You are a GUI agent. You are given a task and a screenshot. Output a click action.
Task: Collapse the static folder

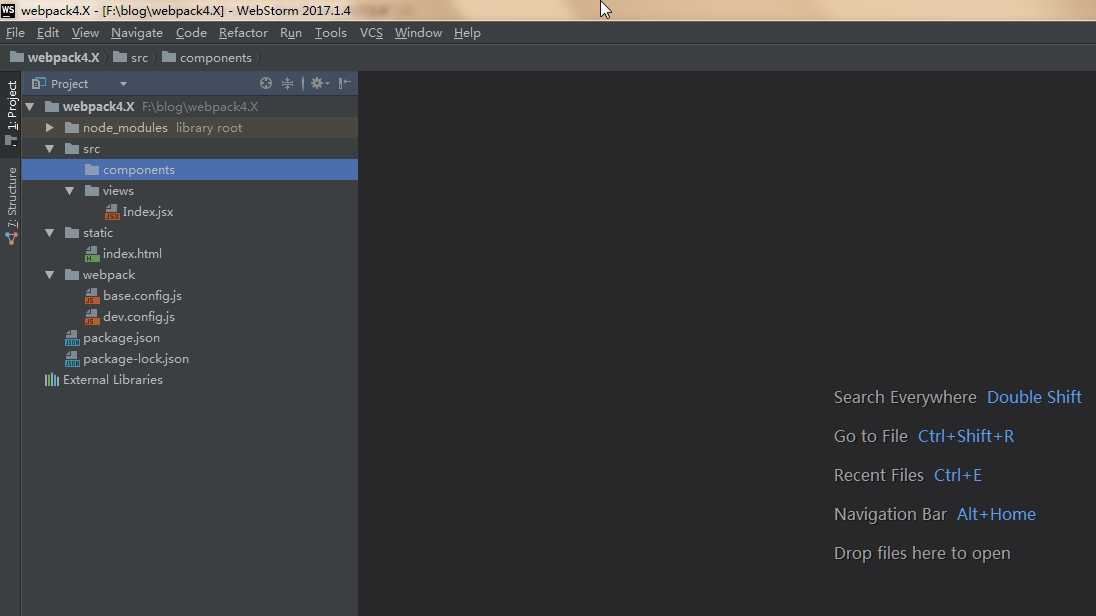pos(50,233)
